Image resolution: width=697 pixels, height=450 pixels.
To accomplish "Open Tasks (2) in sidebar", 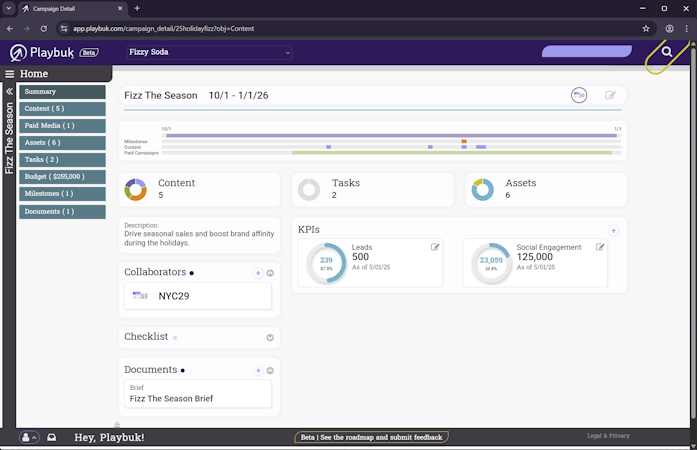I will coord(62,160).
